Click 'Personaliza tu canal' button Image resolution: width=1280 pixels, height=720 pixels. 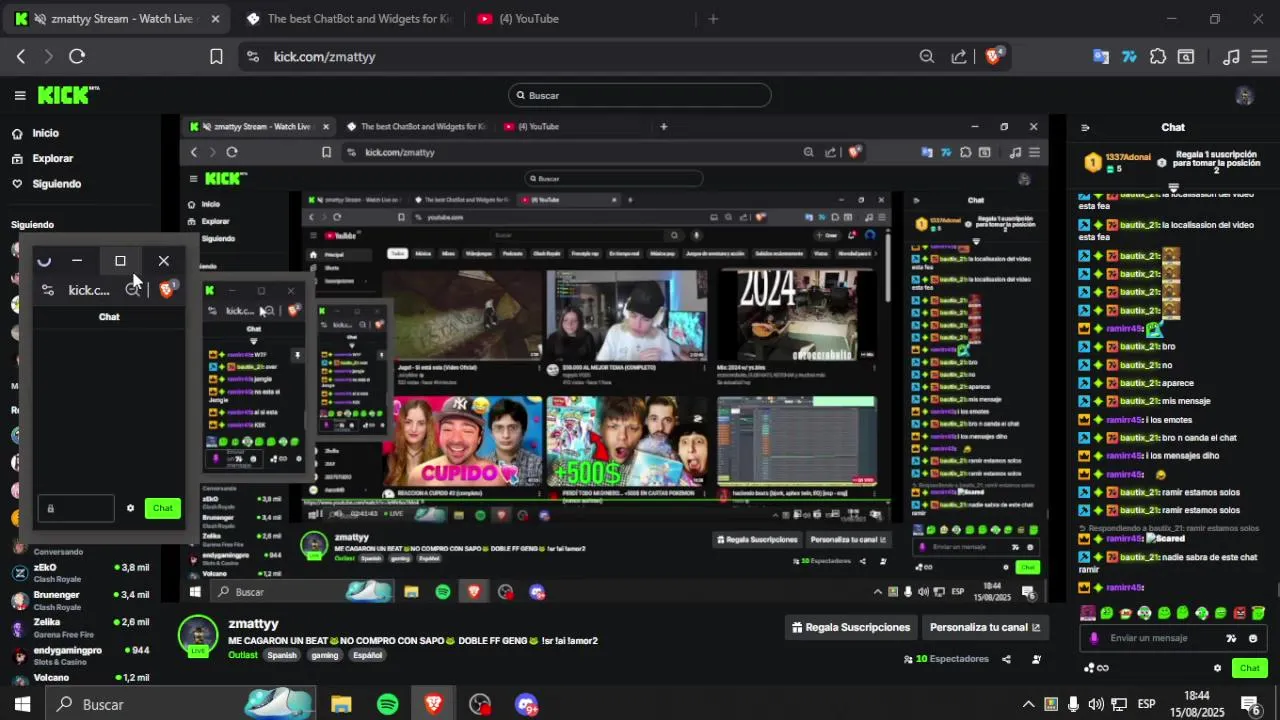[985, 628]
